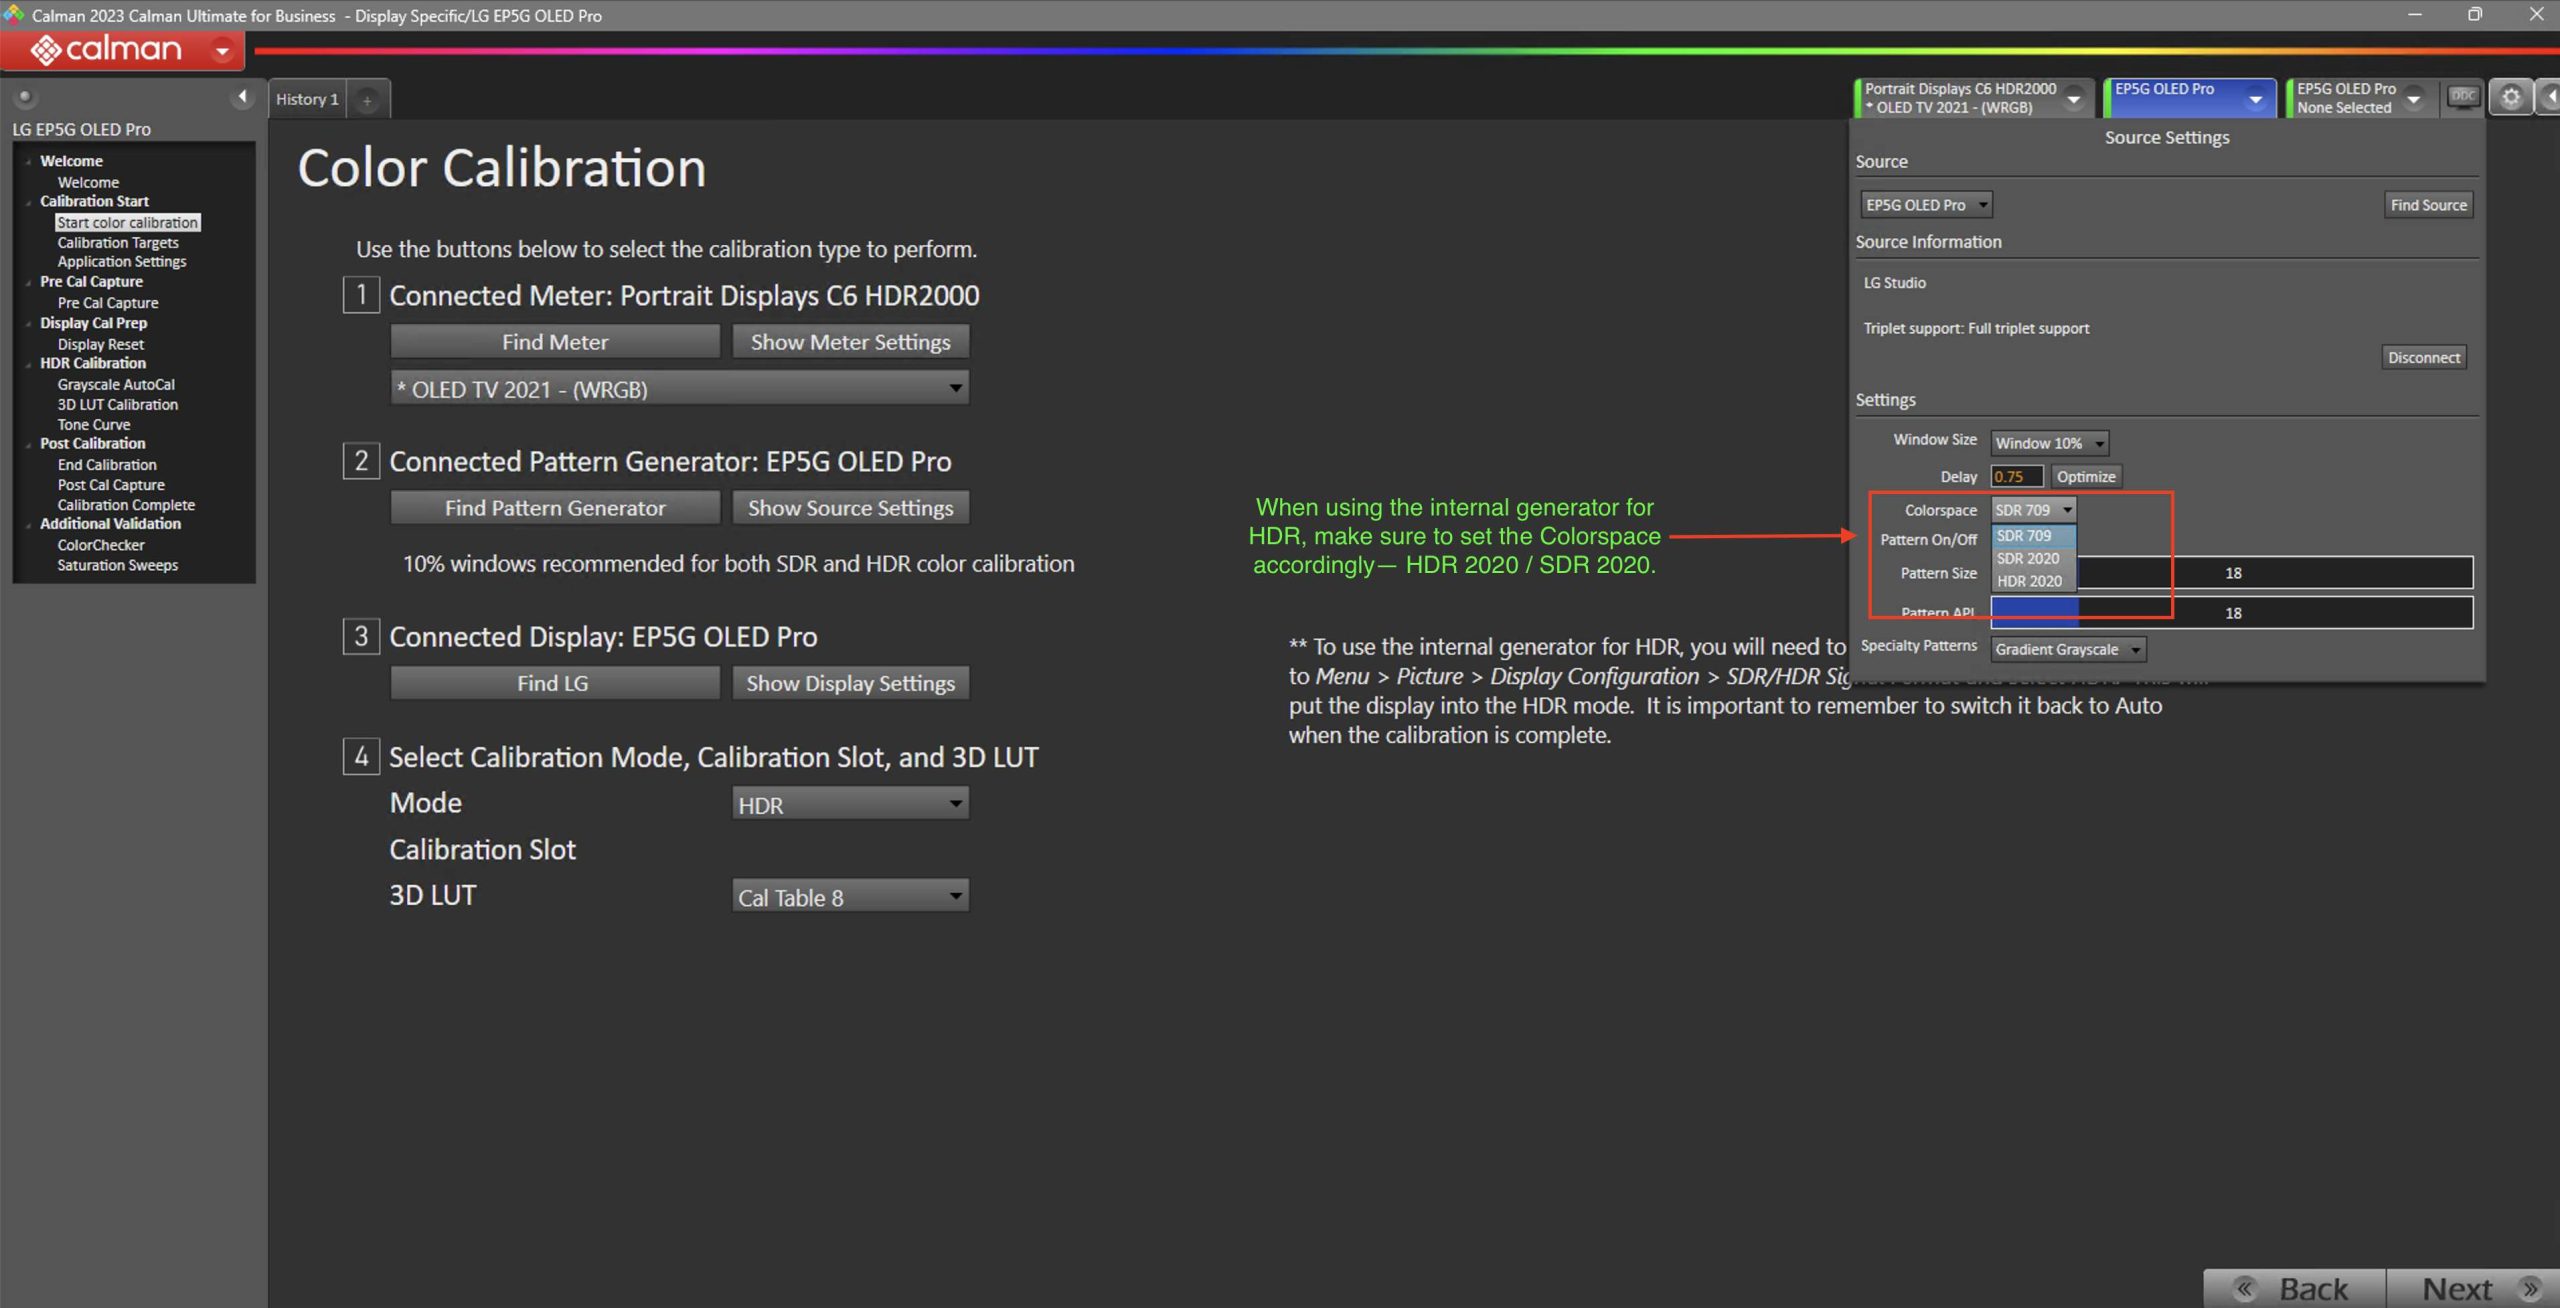Screen dimensions: 2560x1308
Task: Open the meter tab dropdown arrow
Action: tap(2073, 98)
